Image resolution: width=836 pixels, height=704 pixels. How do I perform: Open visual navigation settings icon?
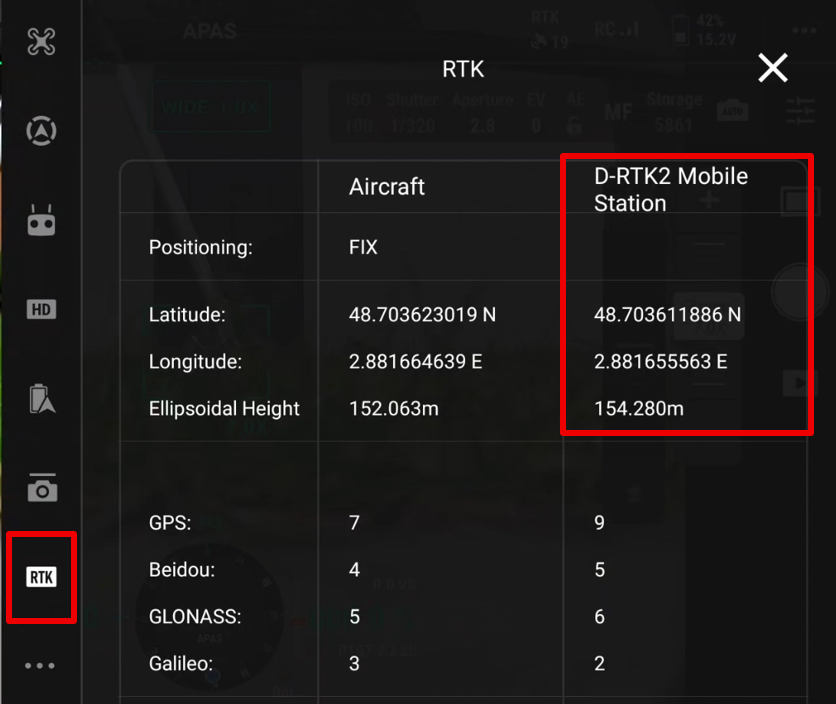(x=40, y=130)
